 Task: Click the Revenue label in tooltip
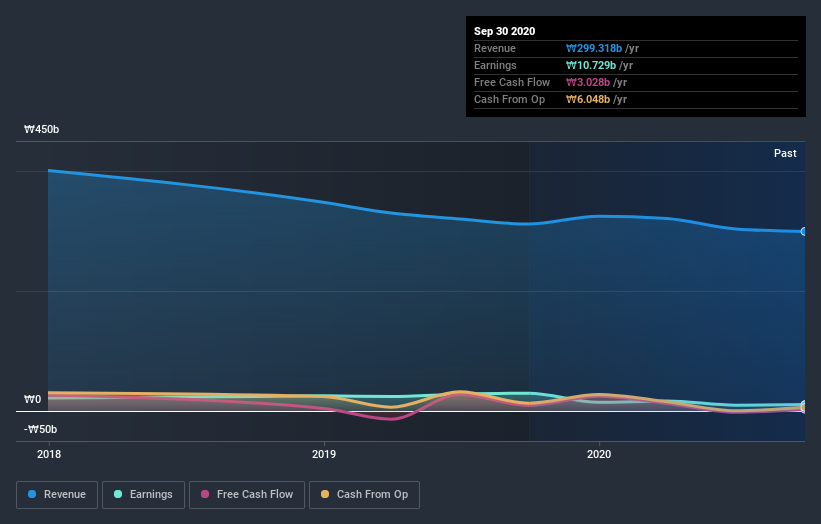click(x=495, y=48)
